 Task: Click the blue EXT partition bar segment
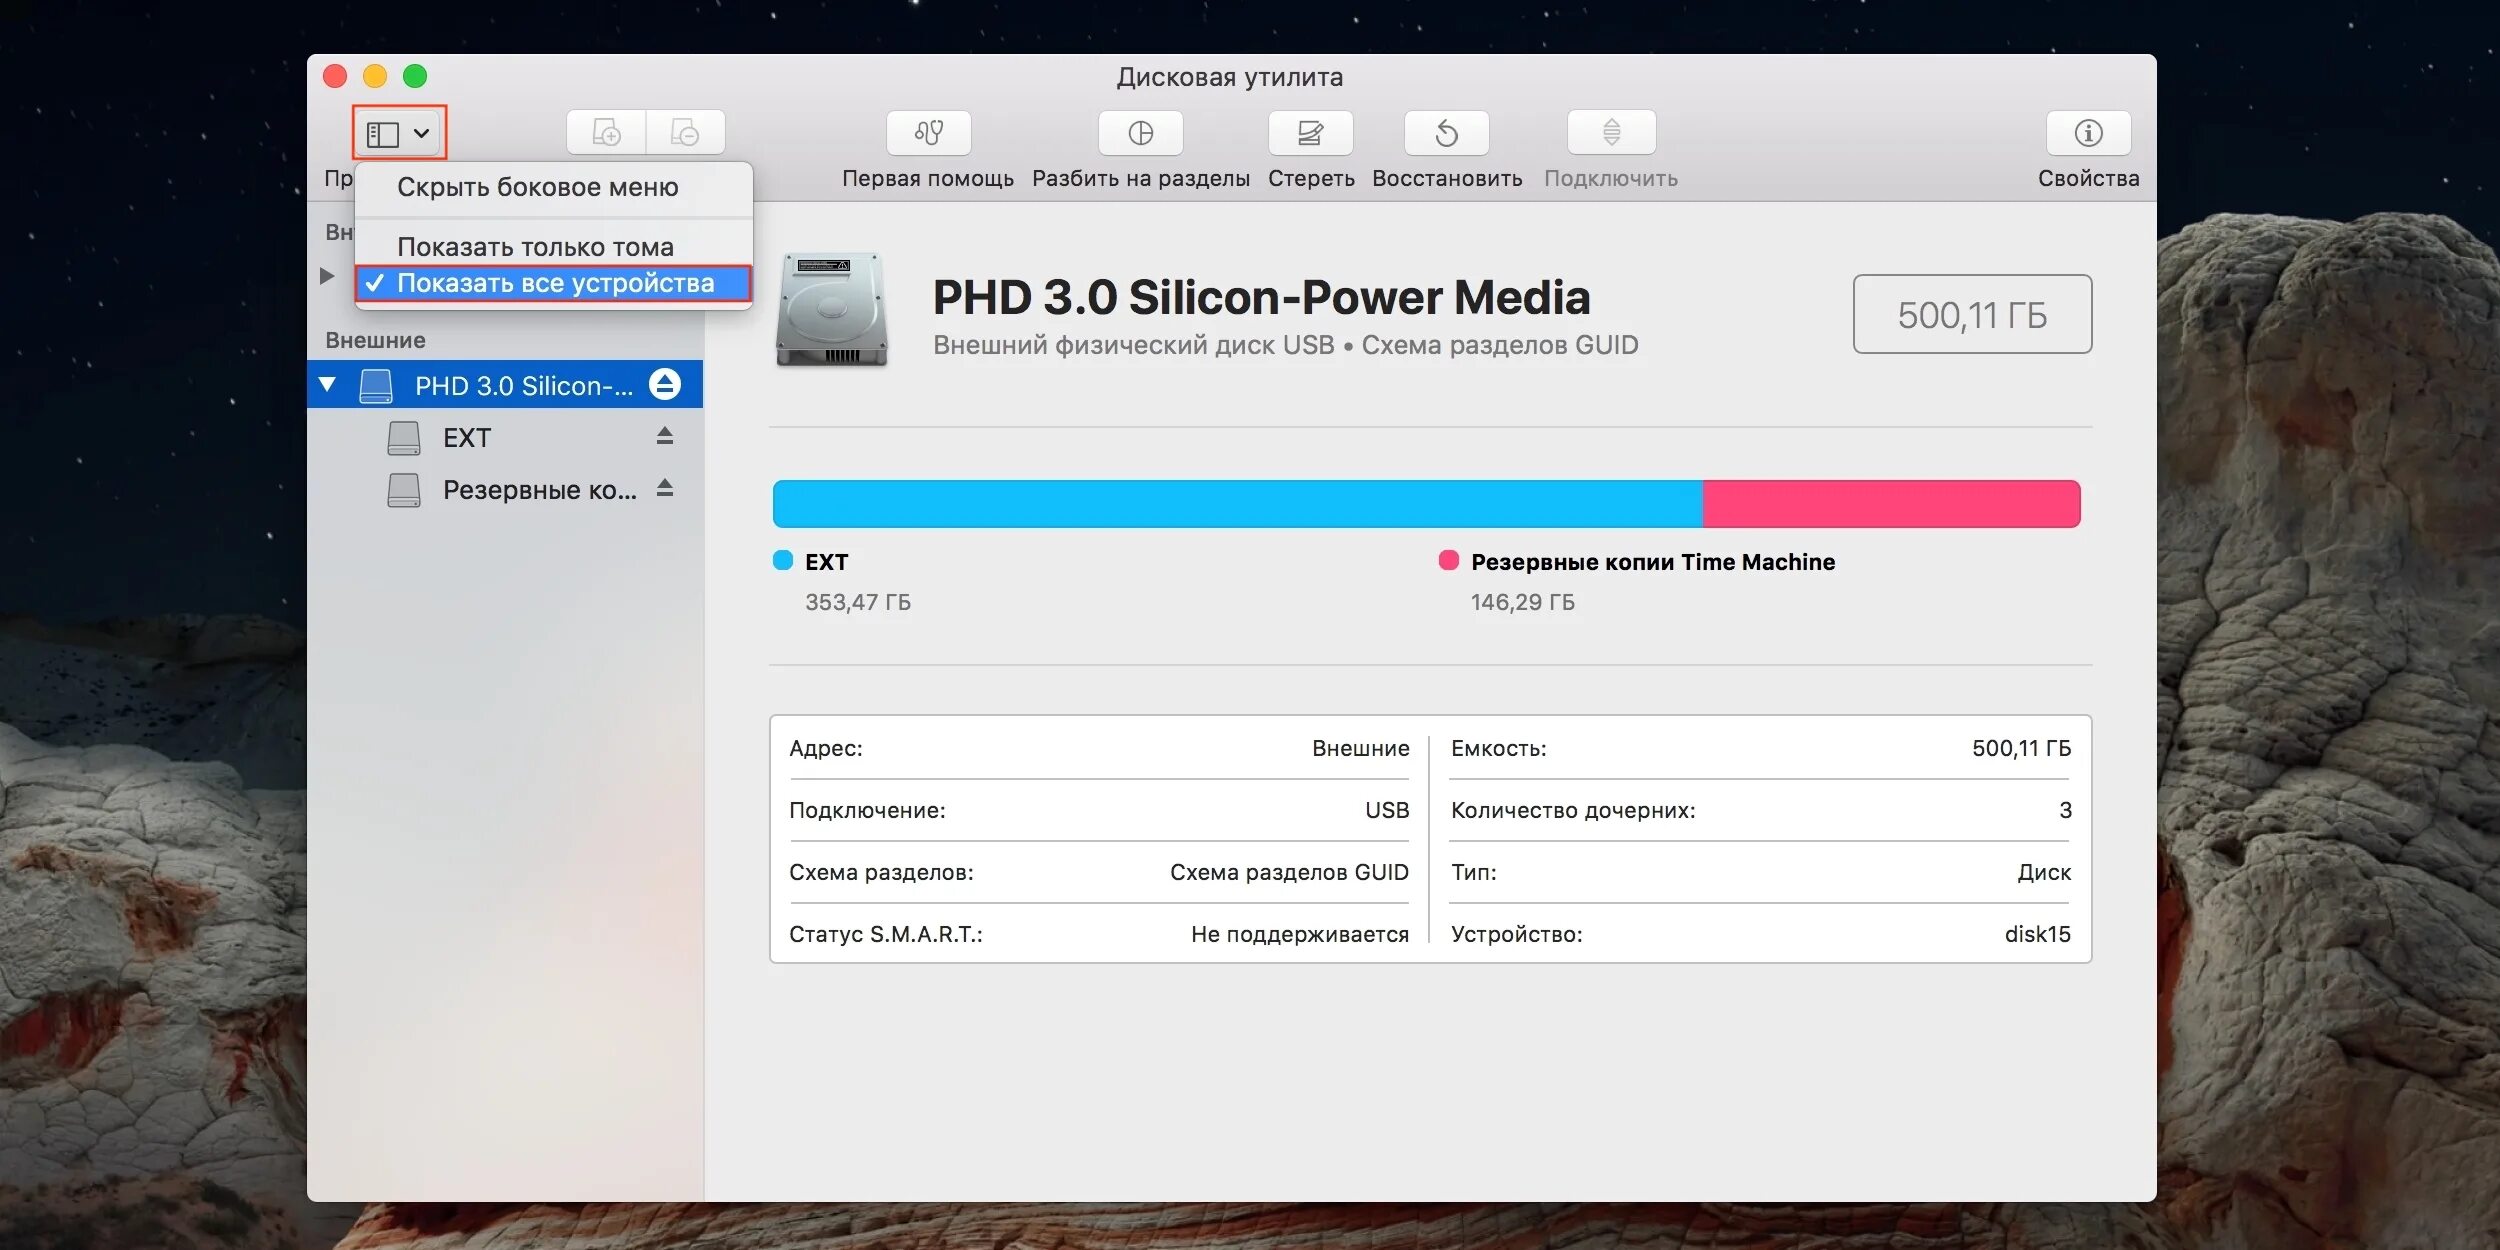click(x=1237, y=503)
